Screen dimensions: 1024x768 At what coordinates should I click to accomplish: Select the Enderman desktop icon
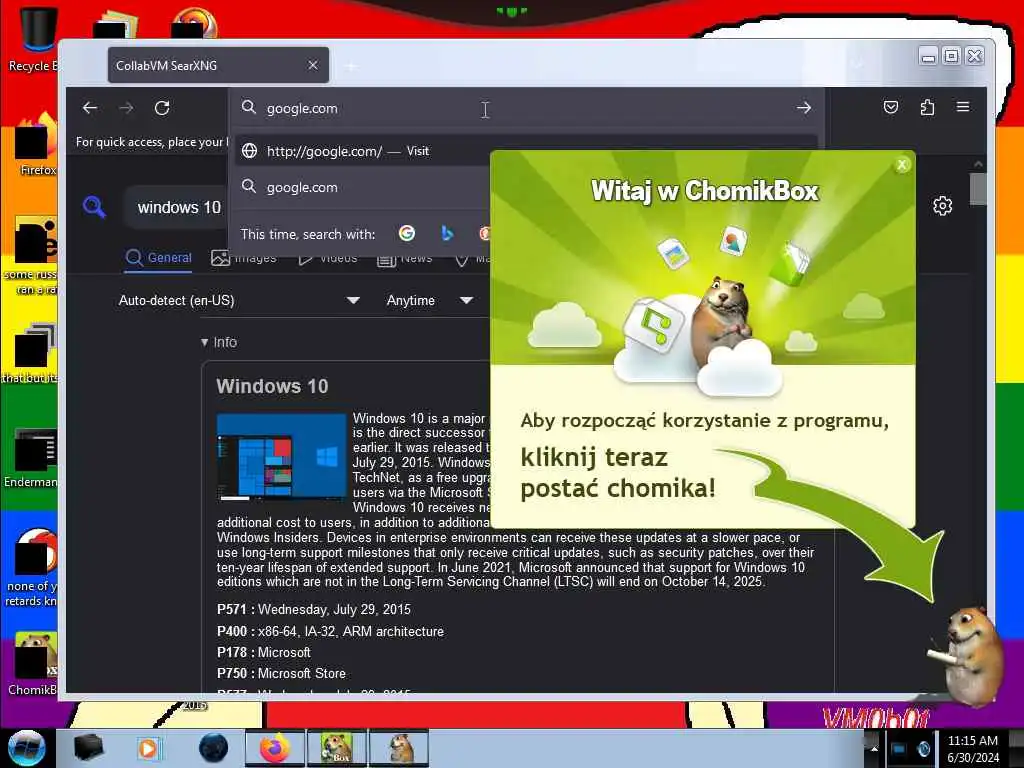click(31, 458)
